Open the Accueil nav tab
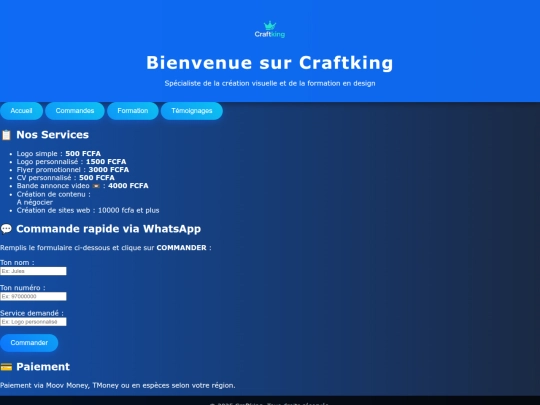Viewport: 540px width, 405px height. coord(21,111)
